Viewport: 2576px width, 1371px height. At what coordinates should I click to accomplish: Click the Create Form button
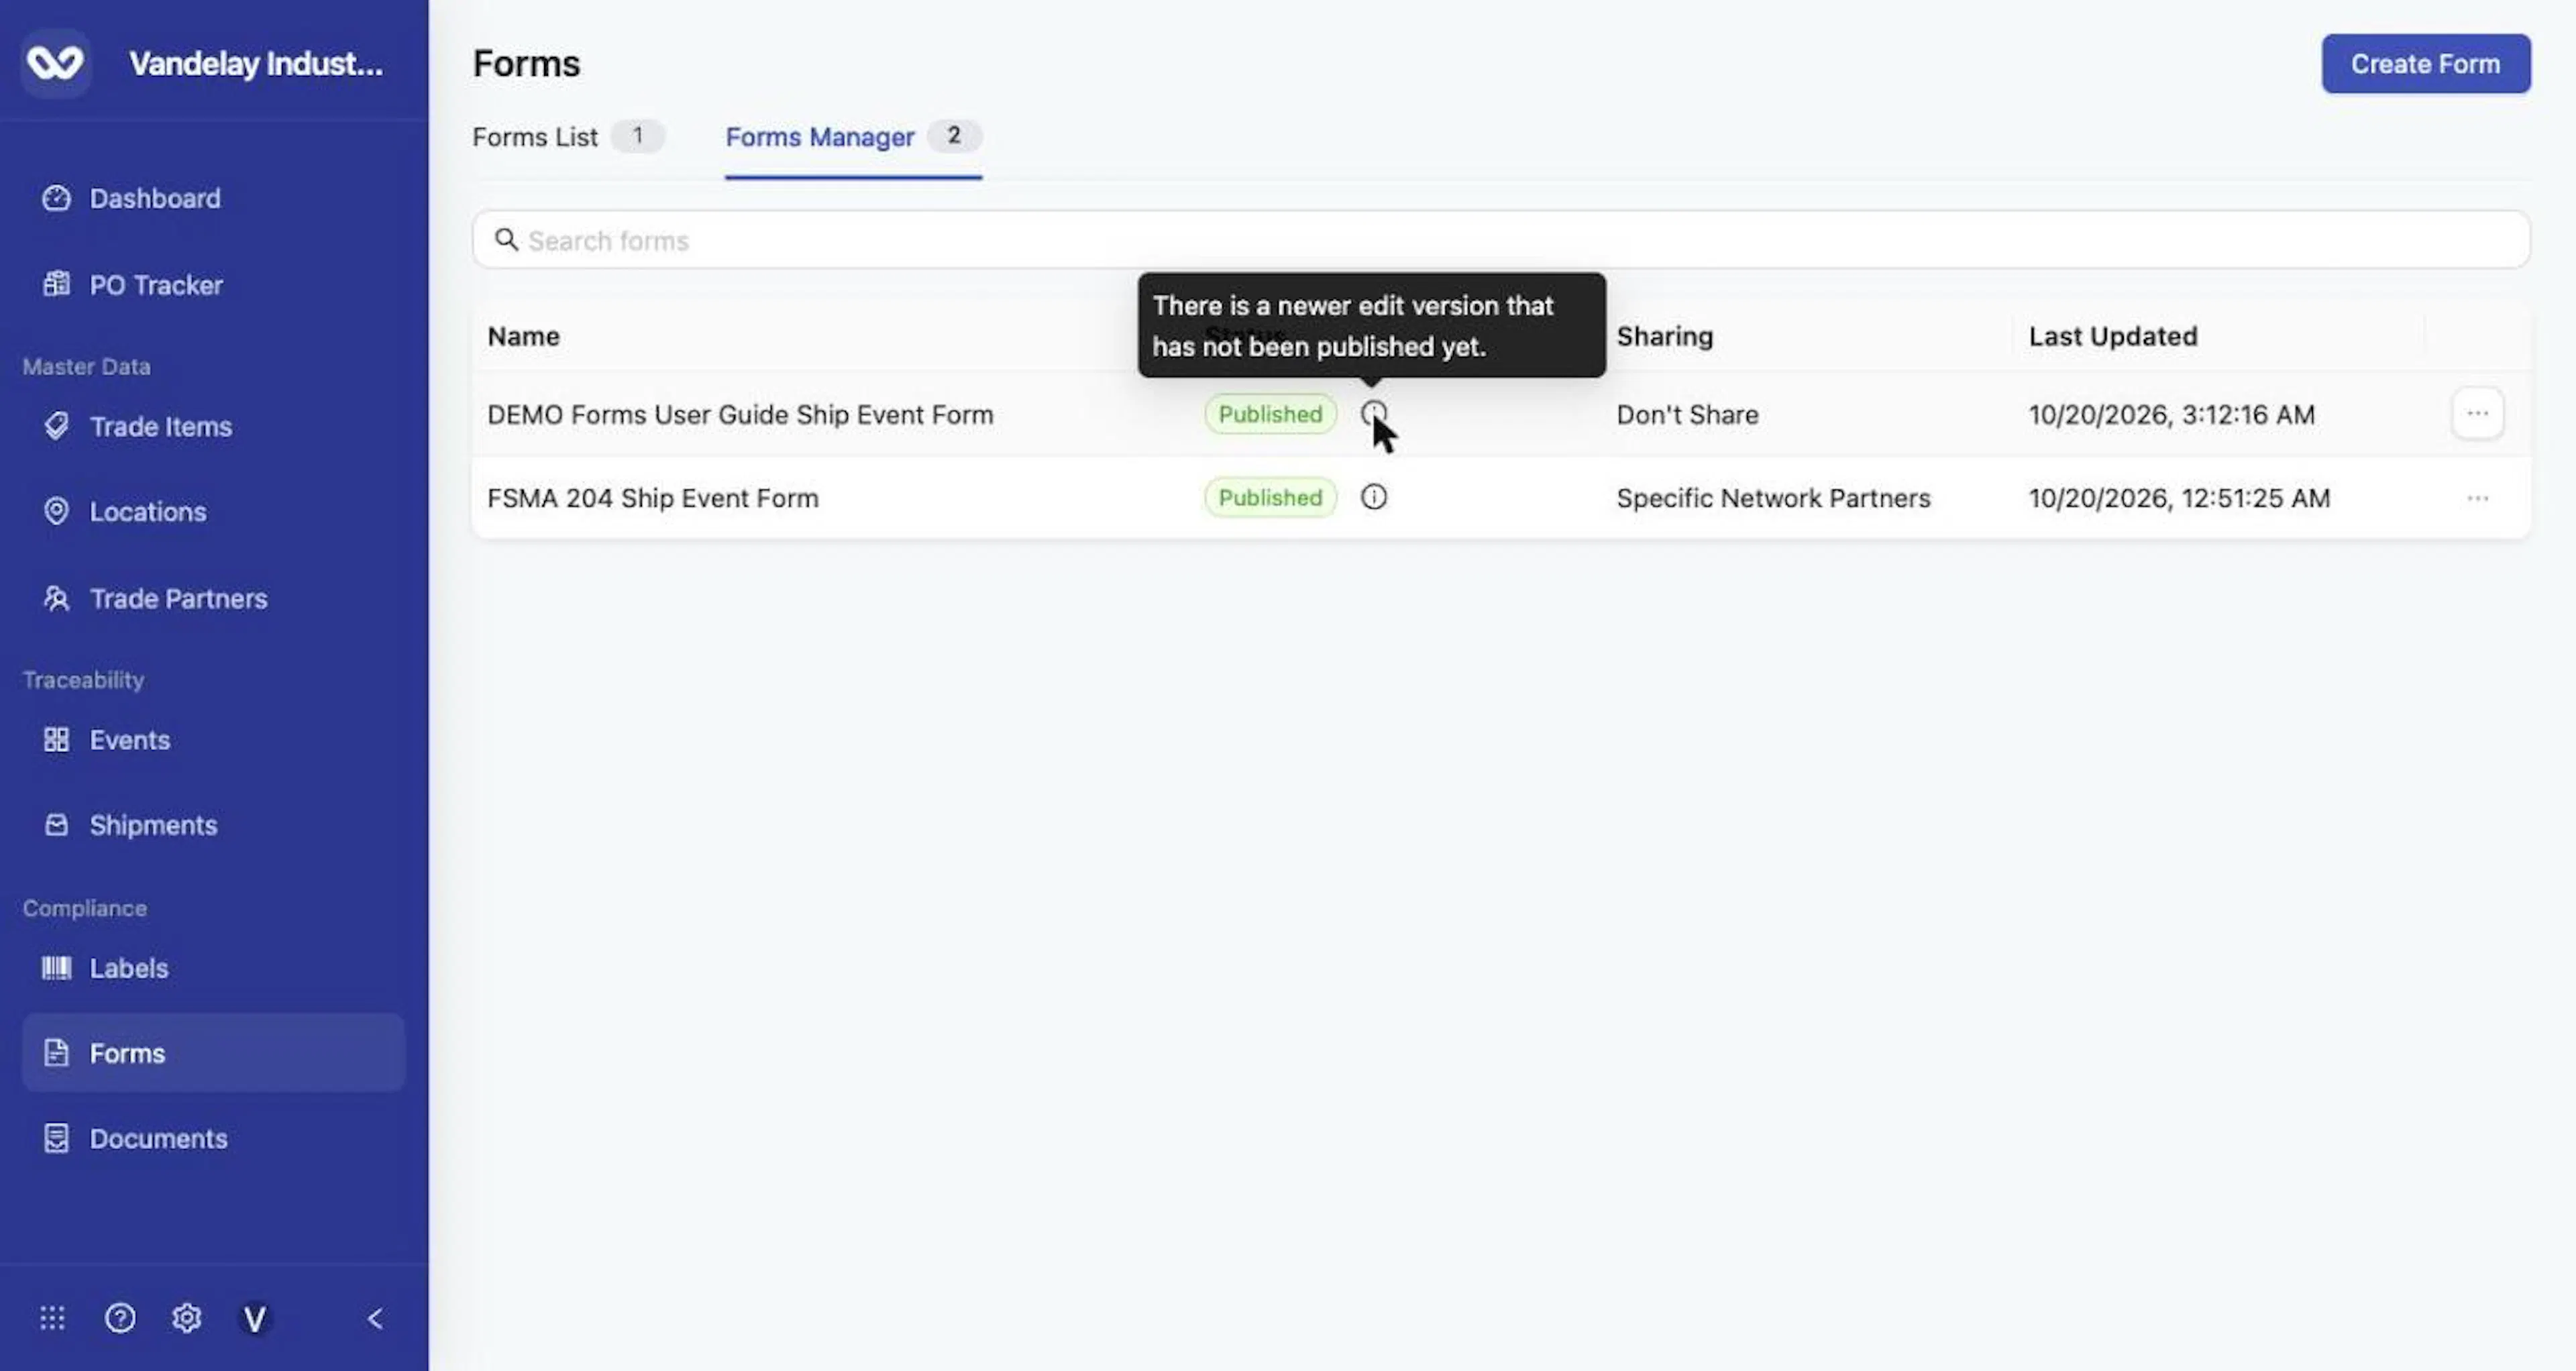pos(2425,64)
